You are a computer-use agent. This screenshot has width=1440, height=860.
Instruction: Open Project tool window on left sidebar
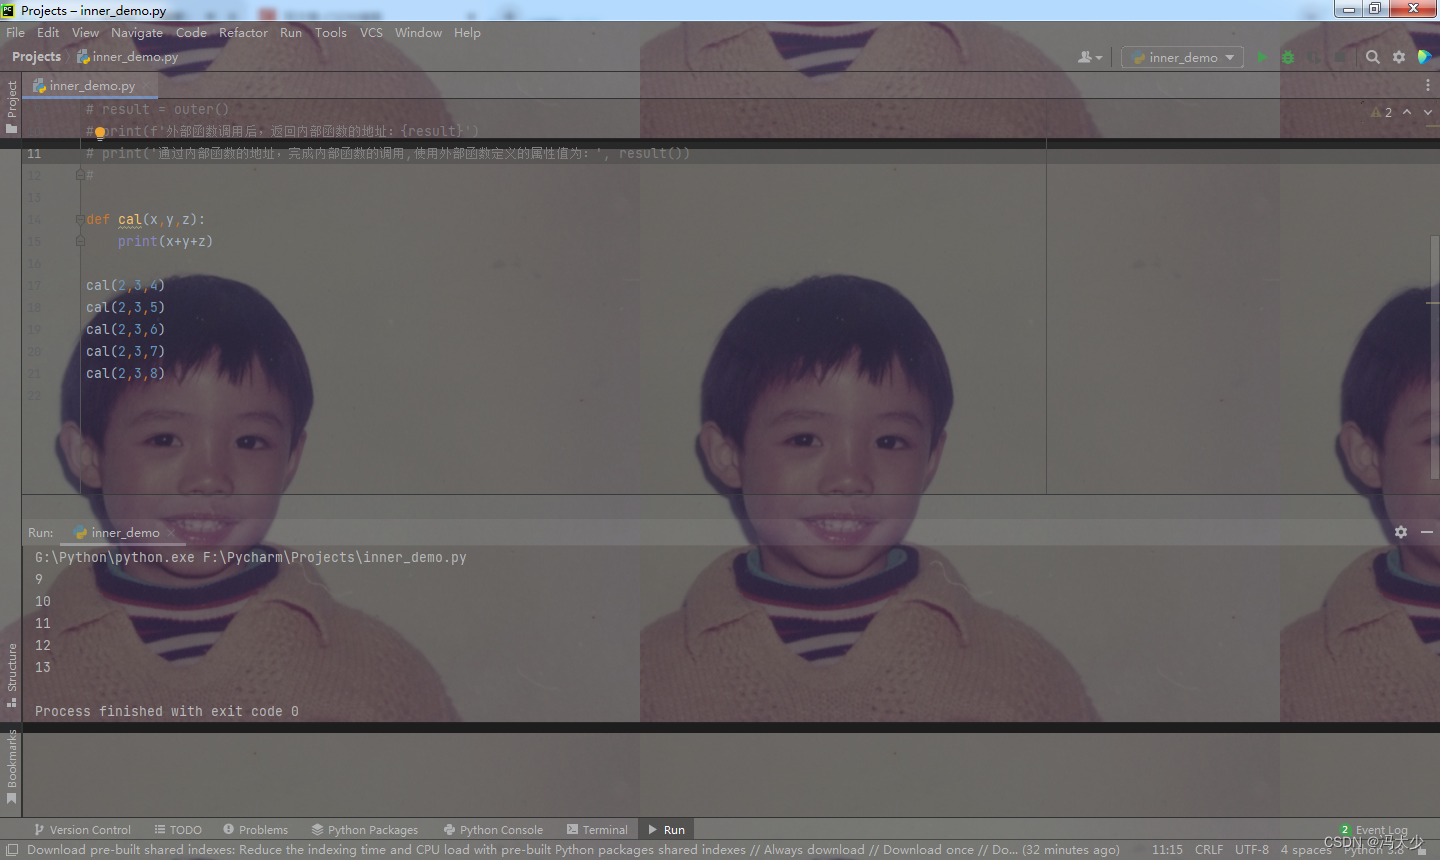(11, 107)
